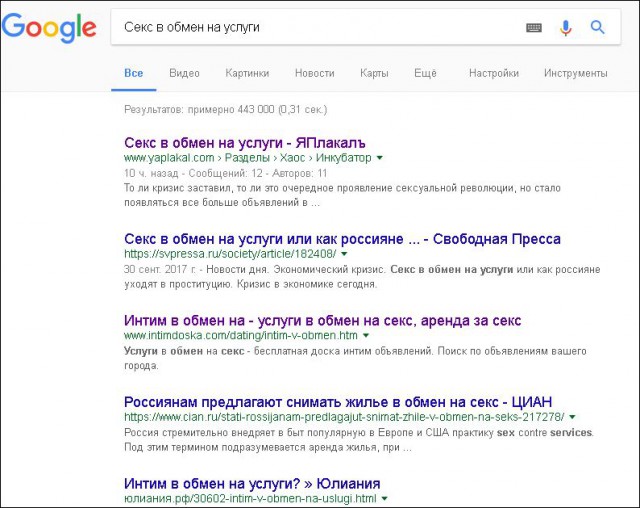Switch to the Картинки tab

[x=247, y=73]
